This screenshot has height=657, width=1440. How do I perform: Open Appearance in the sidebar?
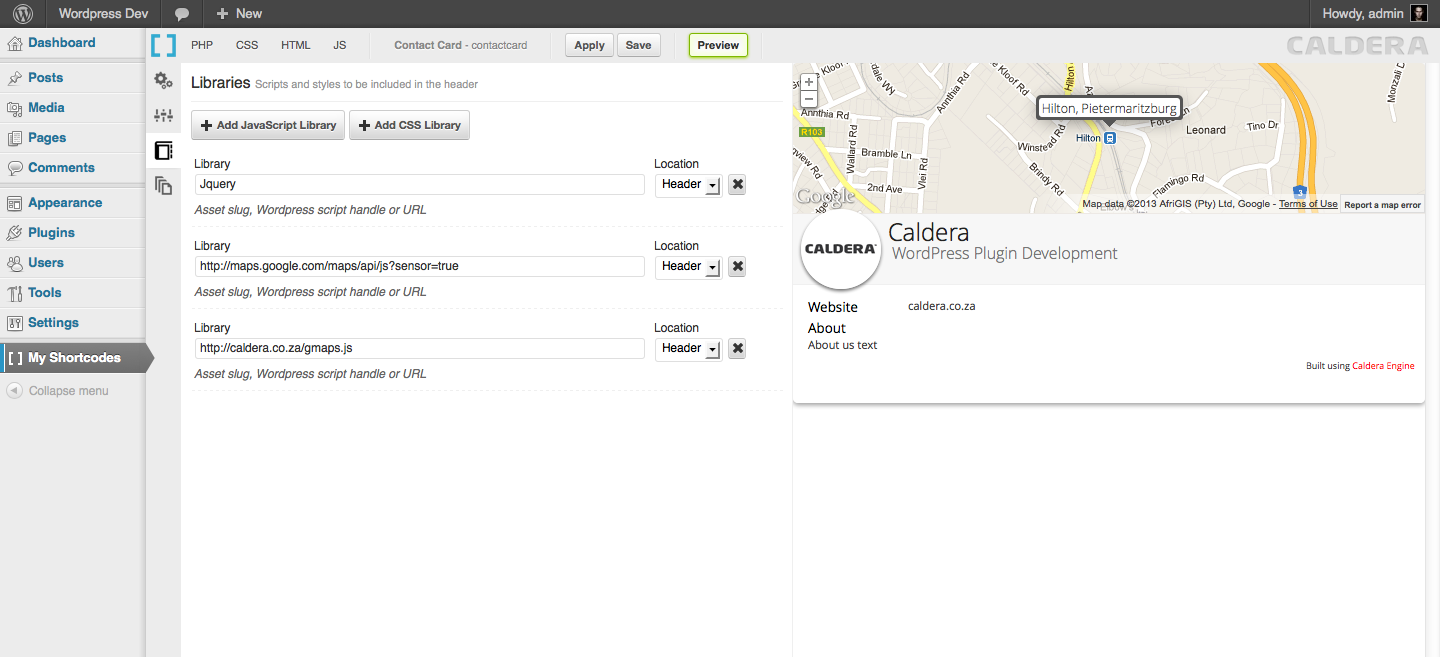click(65, 203)
